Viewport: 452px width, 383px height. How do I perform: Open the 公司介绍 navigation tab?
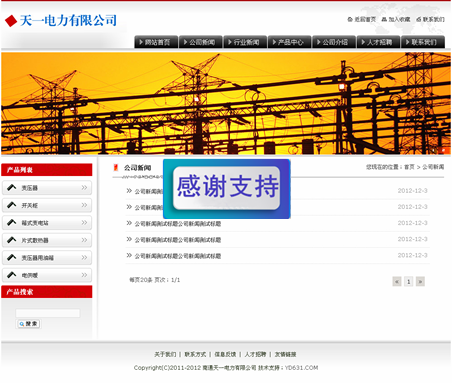(334, 42)
